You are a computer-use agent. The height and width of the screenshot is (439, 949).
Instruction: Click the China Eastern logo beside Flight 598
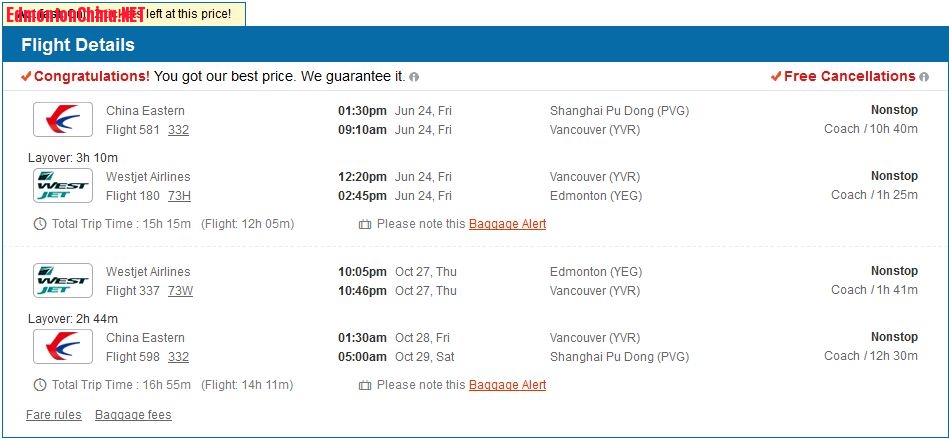[63, 346]
